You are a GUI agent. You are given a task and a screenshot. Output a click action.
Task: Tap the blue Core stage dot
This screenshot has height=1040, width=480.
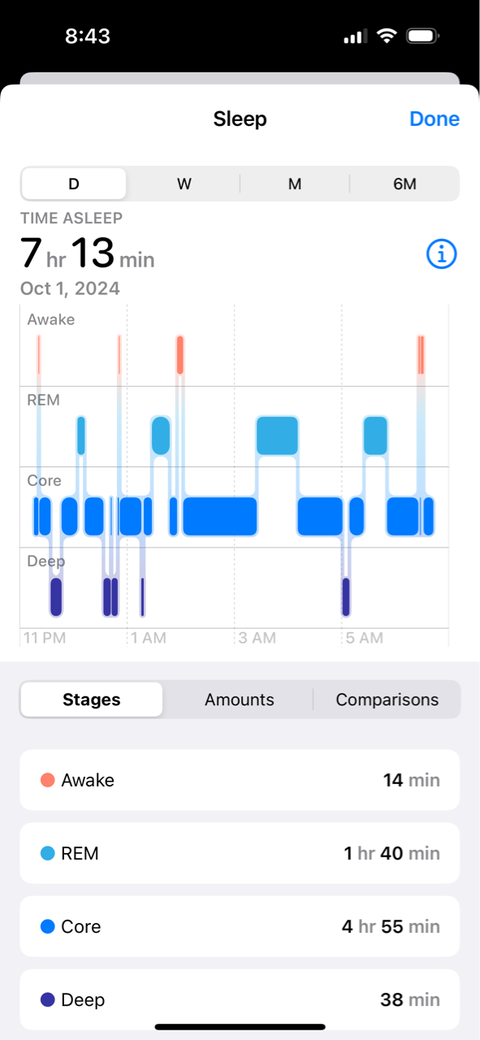pyautogui.click(x=48, y=927)
